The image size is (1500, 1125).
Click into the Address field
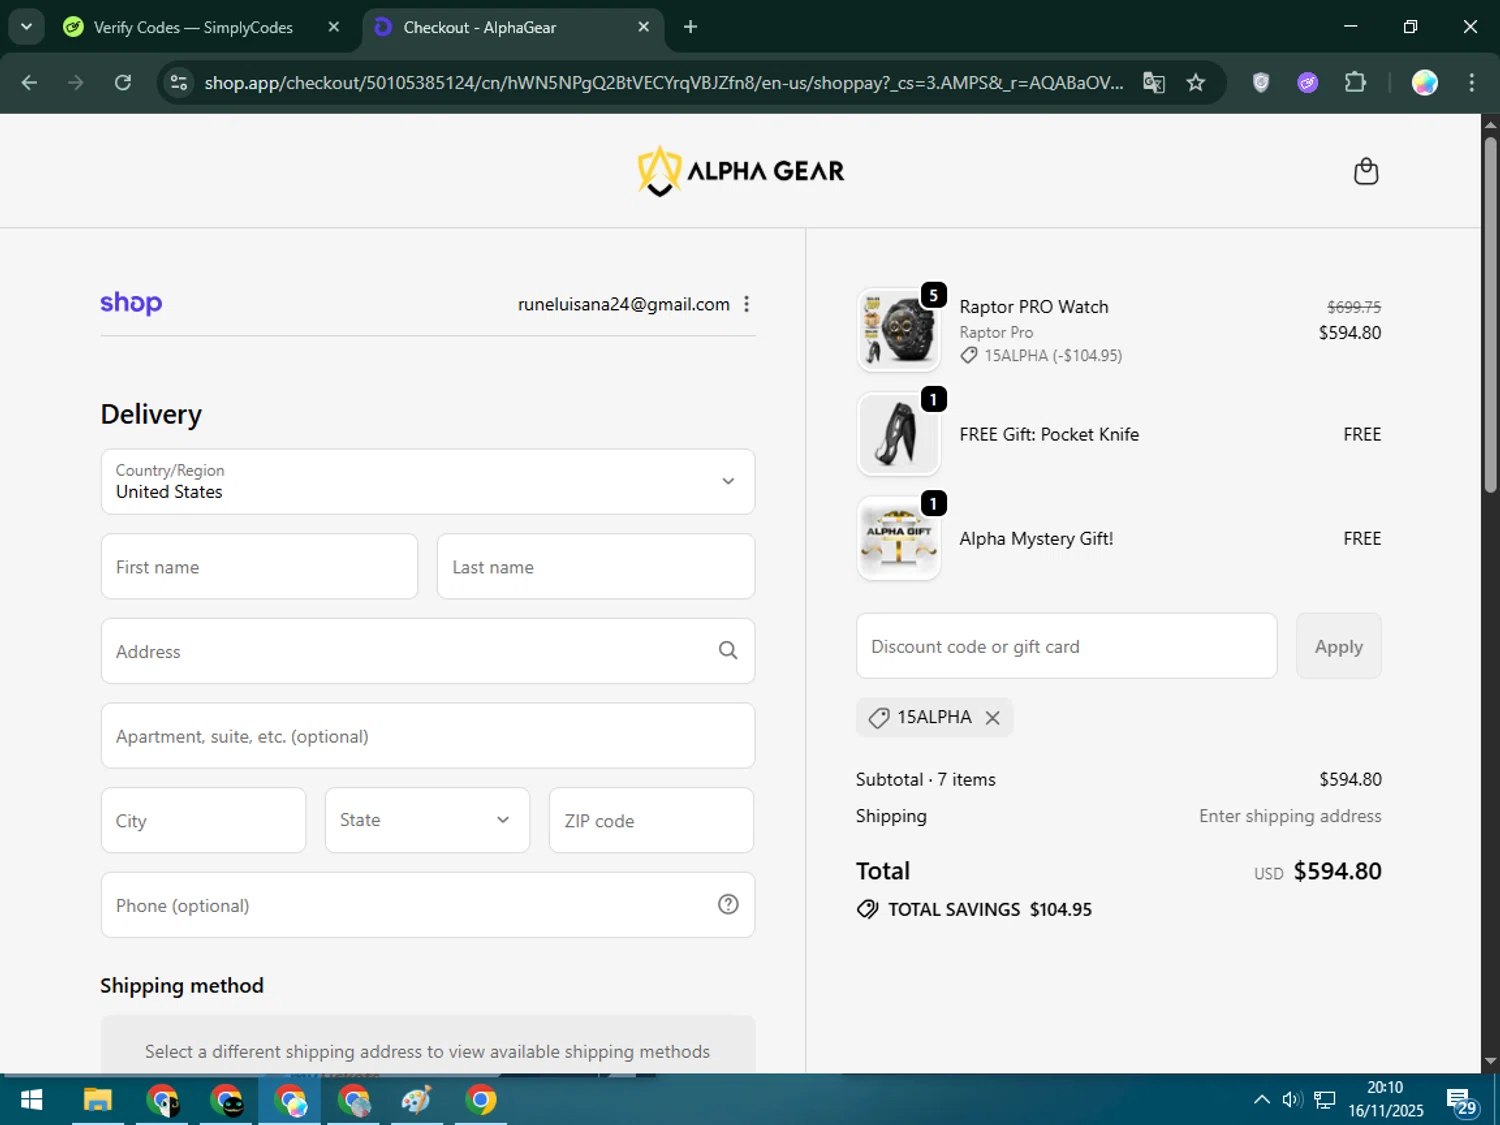(x=428, y=651)
